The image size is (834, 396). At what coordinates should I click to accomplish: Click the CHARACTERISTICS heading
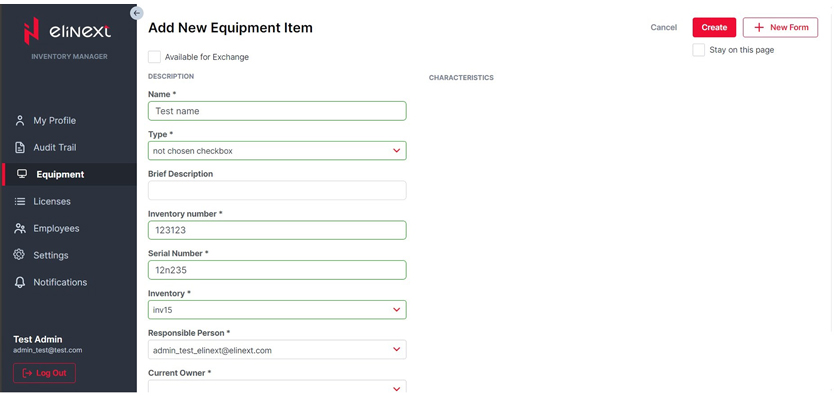pyautogui.click(x=461, y=78)
